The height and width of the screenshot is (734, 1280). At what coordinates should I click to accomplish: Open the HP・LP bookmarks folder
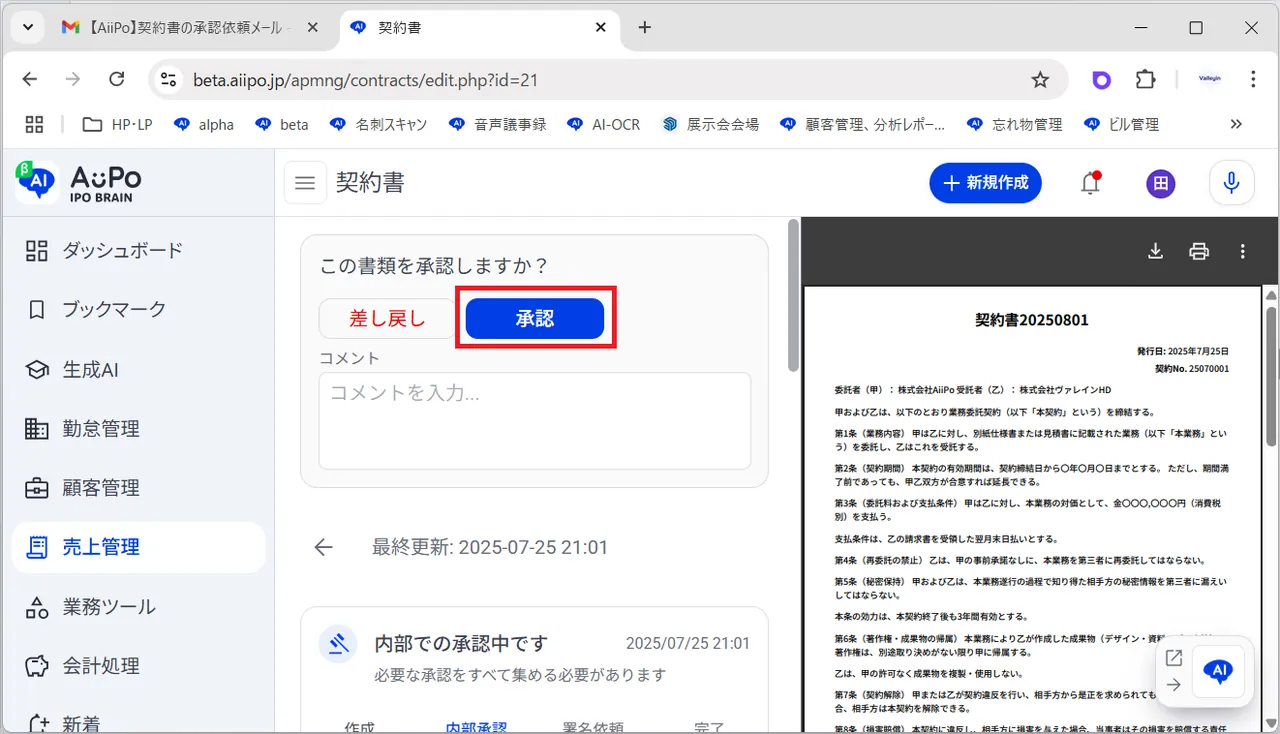[117, 124]
